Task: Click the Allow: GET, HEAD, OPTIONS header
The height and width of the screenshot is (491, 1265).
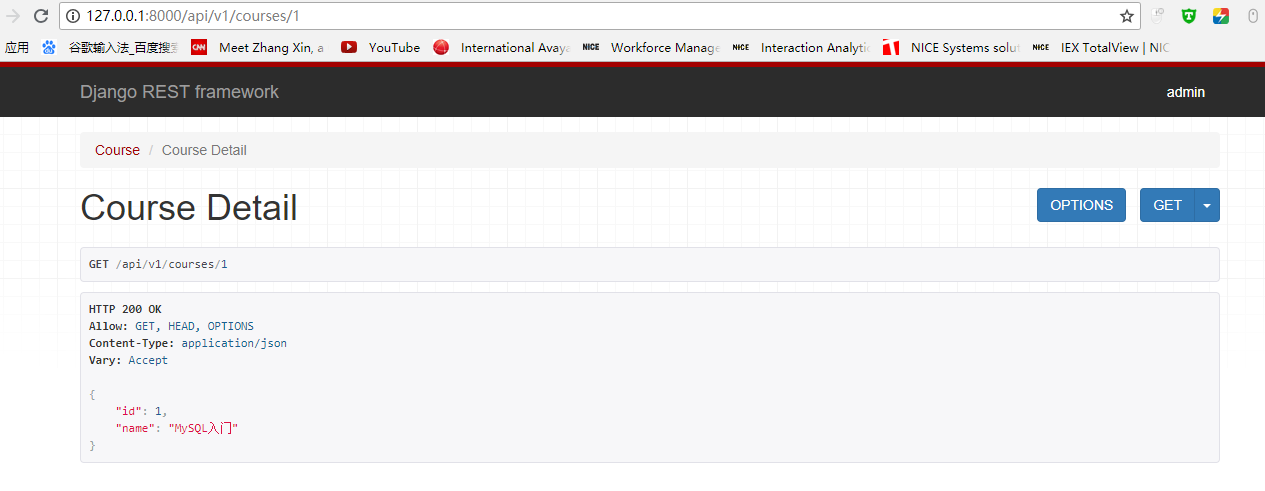Action: 171,326
